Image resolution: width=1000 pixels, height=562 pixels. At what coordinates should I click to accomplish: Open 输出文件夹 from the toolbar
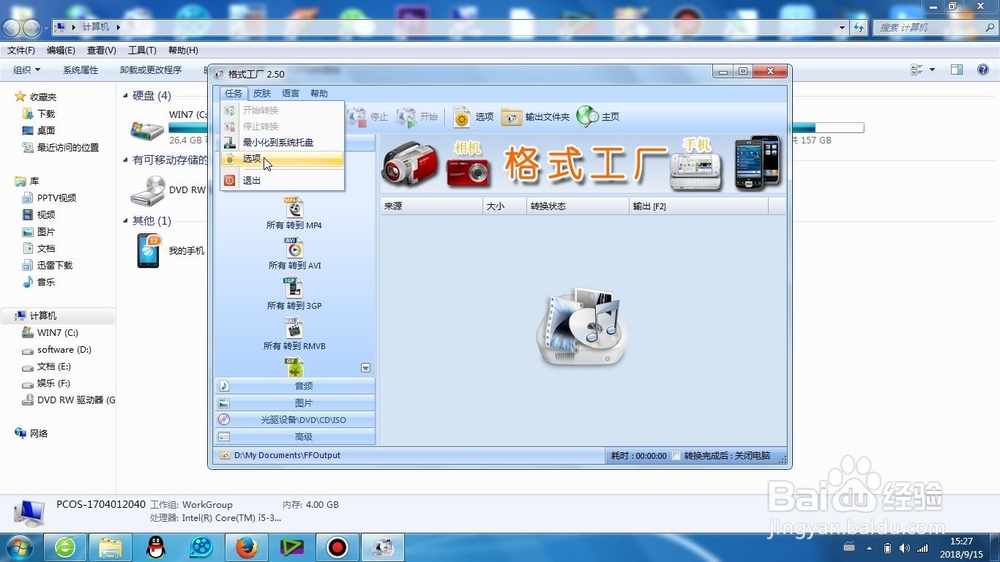click(x=535, y=117)
